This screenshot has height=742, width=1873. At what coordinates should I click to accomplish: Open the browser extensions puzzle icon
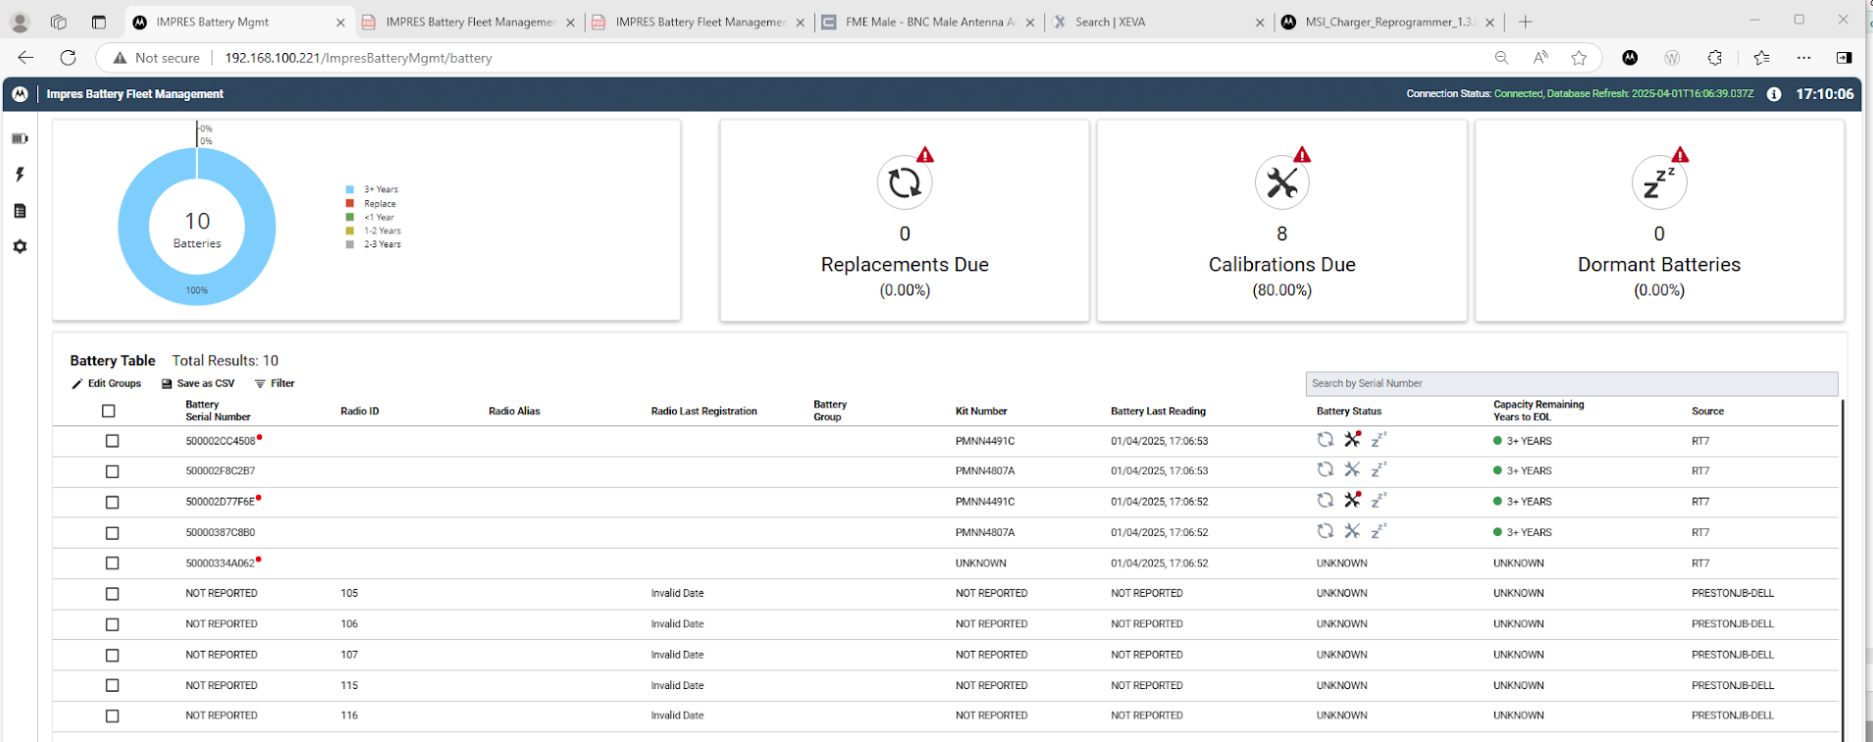pyautogui.click(x=1715, y=58)
